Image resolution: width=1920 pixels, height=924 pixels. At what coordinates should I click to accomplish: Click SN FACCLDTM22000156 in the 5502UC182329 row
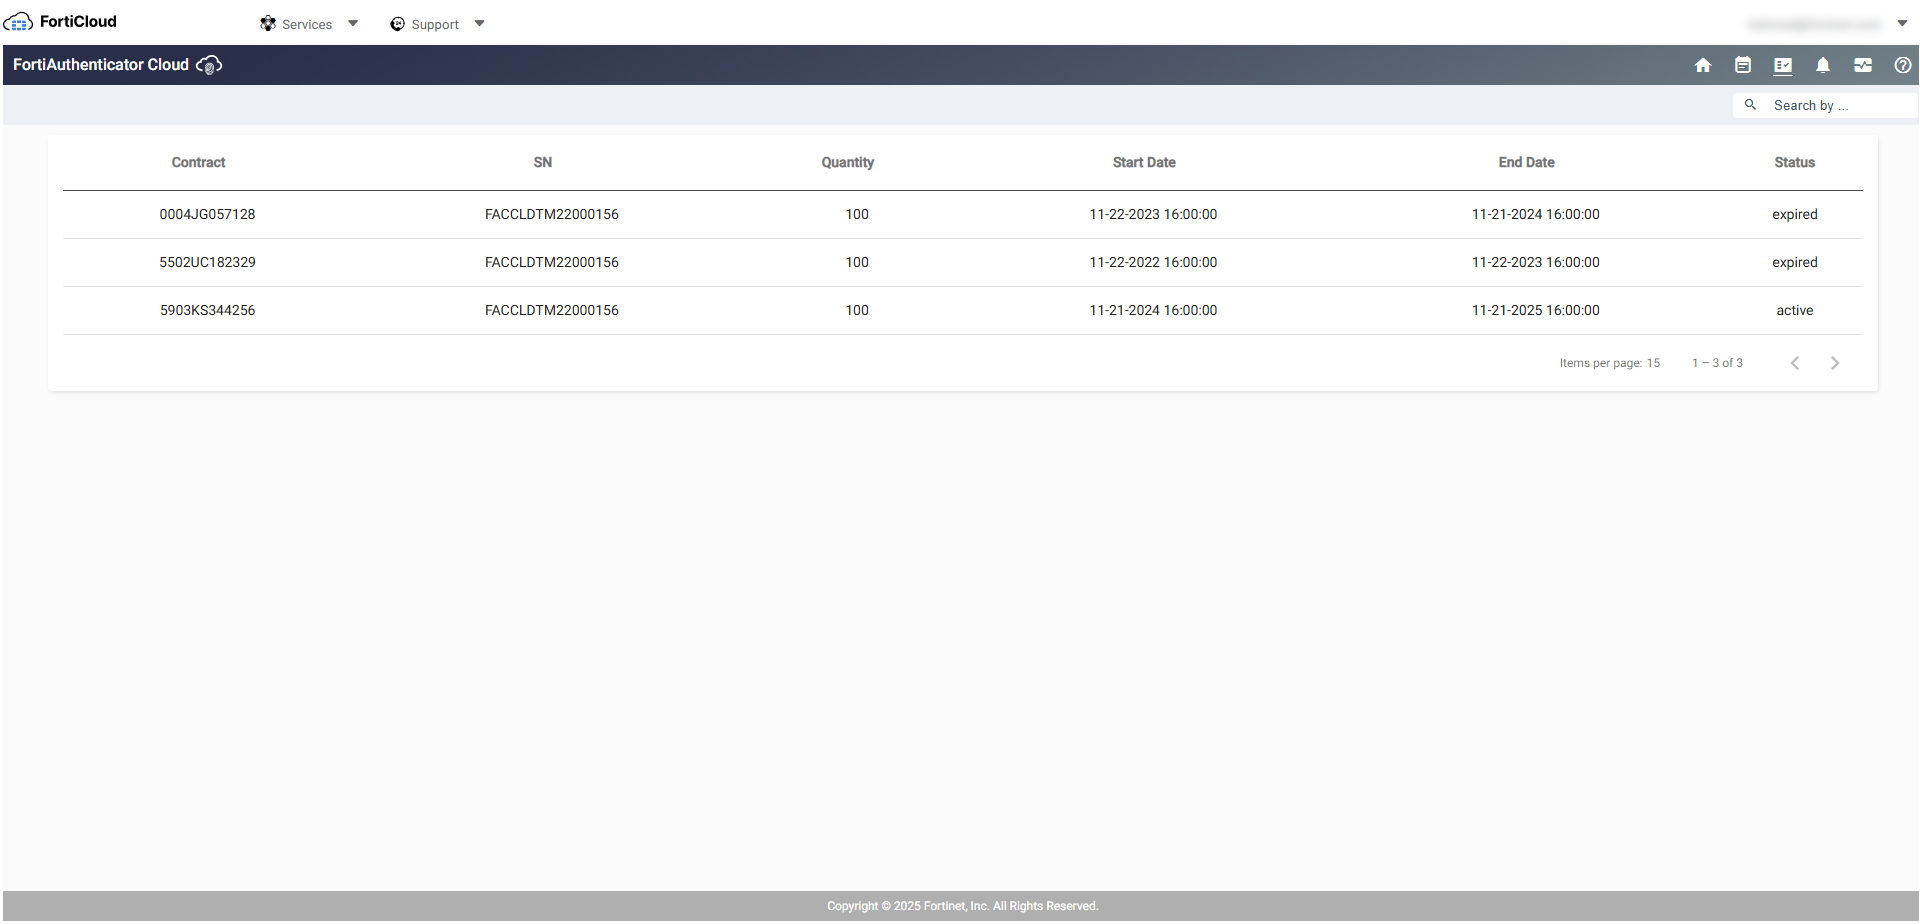point(552,262)
